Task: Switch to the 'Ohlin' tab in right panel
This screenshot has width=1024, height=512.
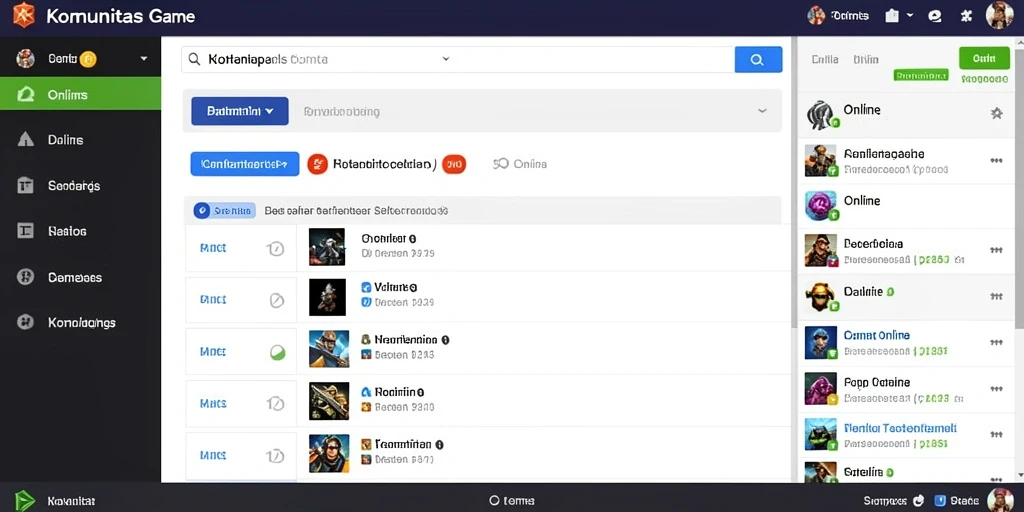Action: 865,59
